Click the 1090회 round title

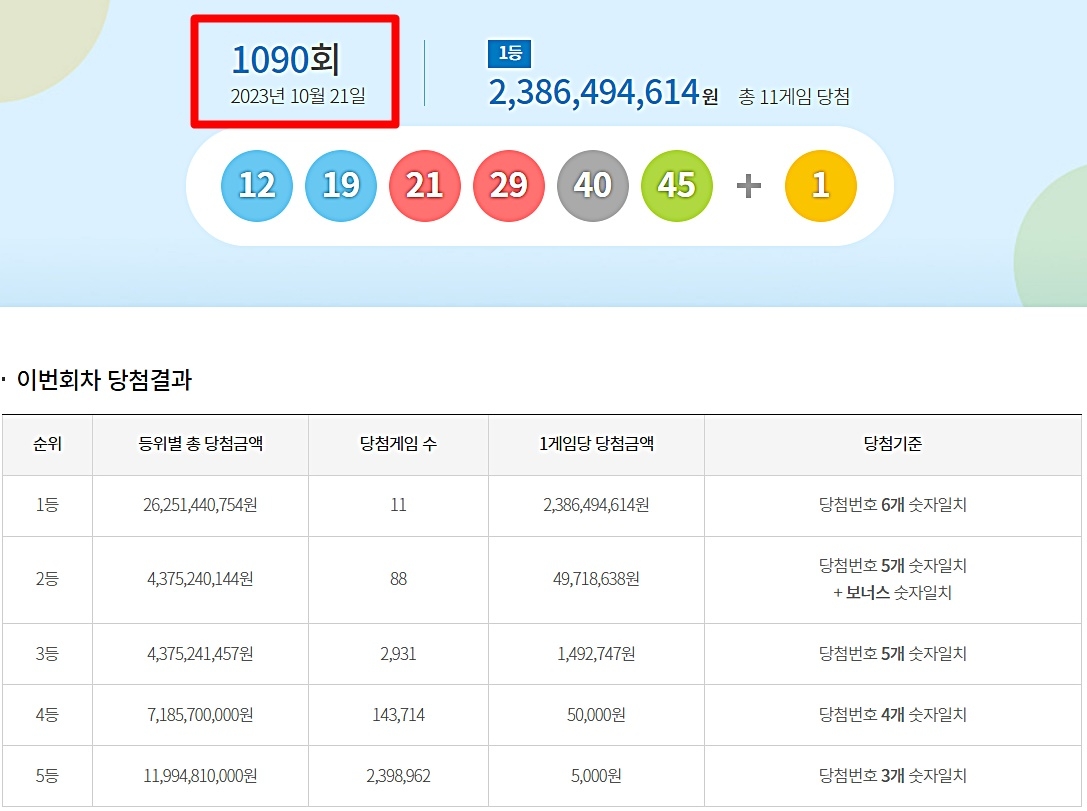[x=286, y=61]
